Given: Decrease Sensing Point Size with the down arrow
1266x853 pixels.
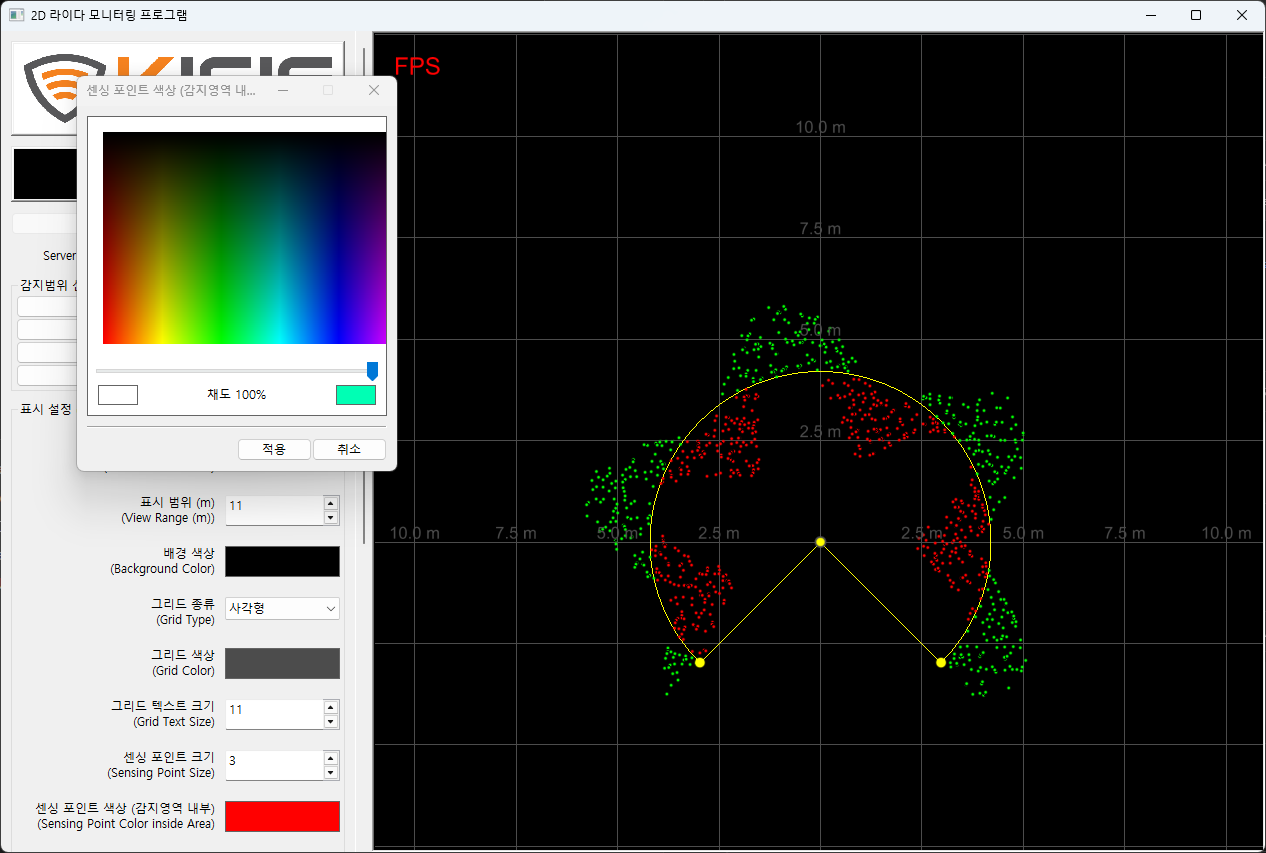Looking at the screenshot, I should [x=331, y=772].
